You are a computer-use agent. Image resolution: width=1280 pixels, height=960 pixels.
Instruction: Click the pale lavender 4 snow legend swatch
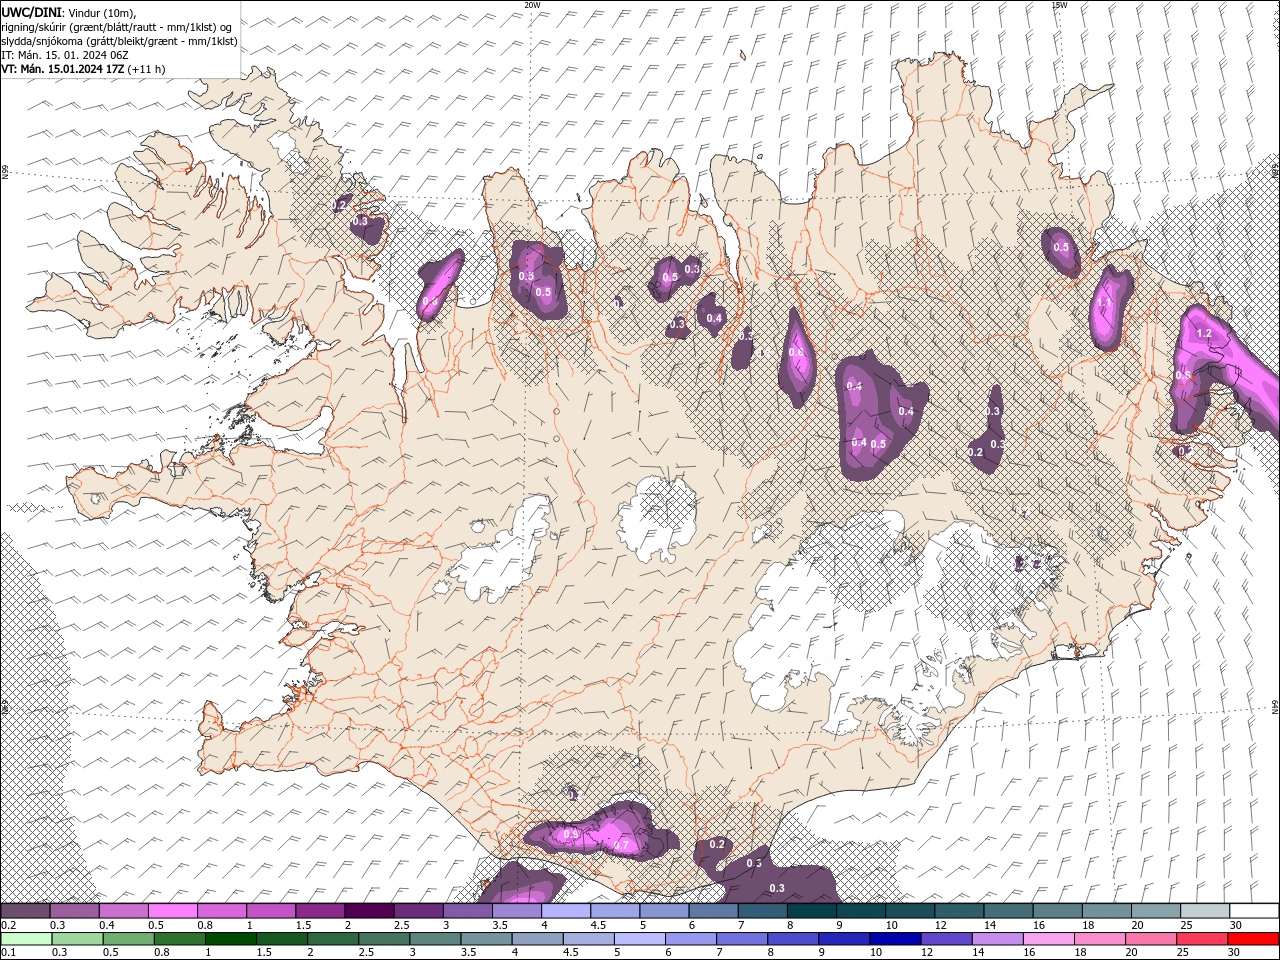pyautogui.click(x=565, y=911)
